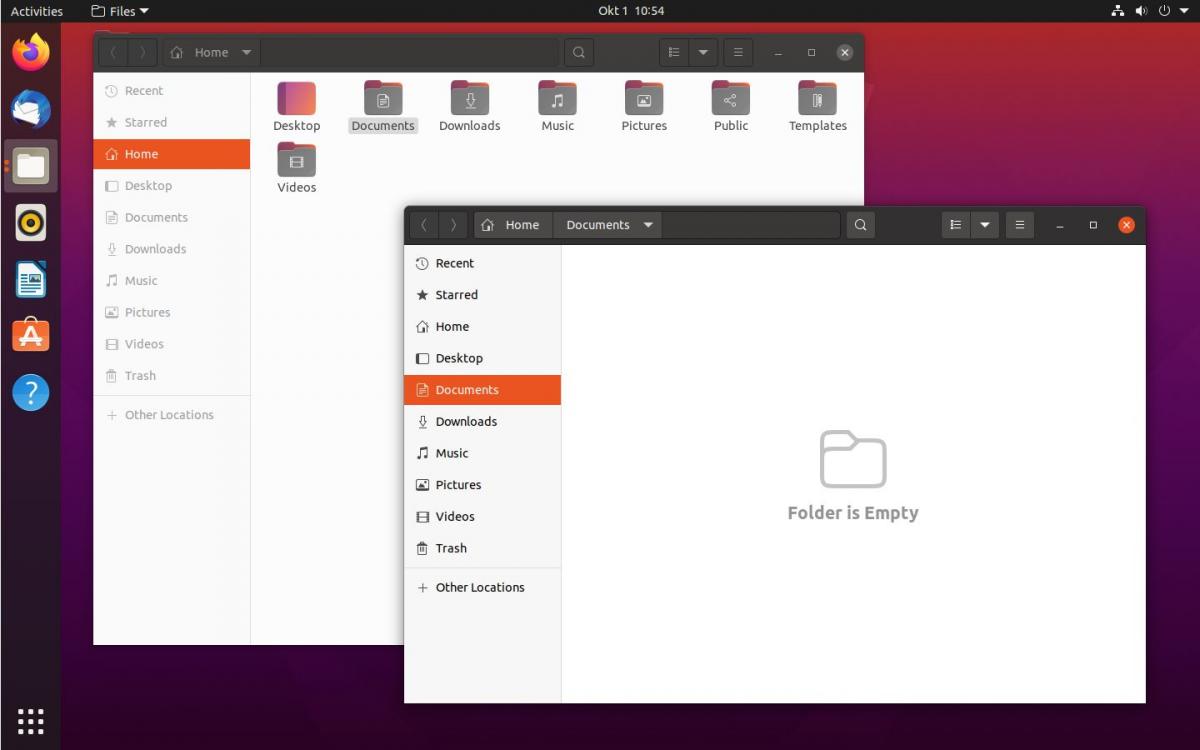Show applications grid in dock
The width and height of the screenshot is (1200, 750).
tap(30, 720)
